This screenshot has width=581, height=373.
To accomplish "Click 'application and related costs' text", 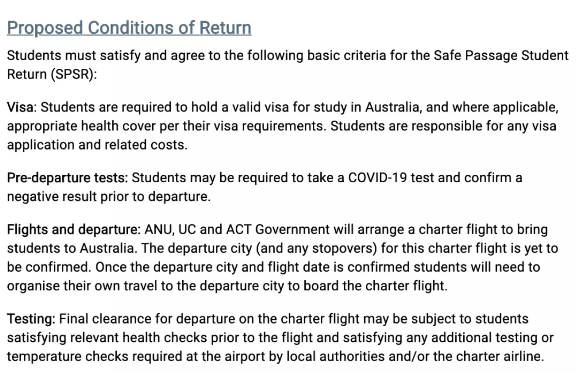I will [x=97, y=145].
